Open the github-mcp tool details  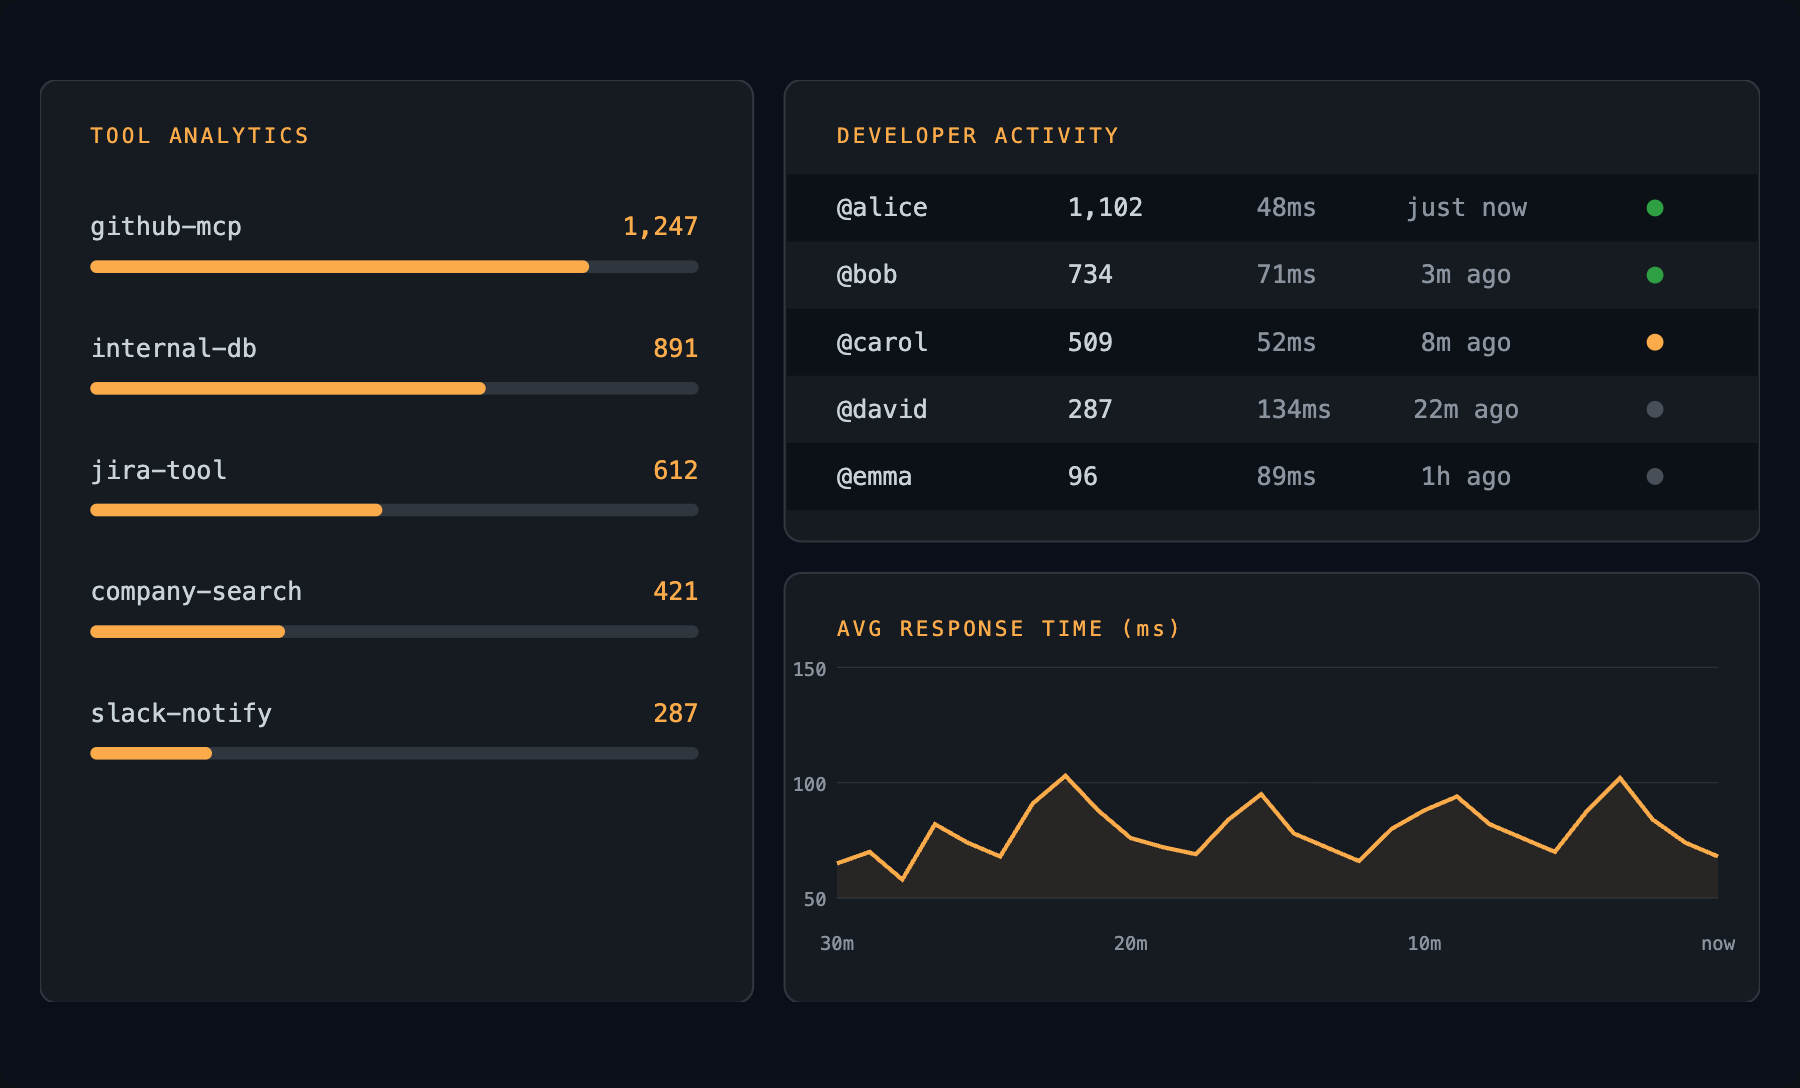166,226
